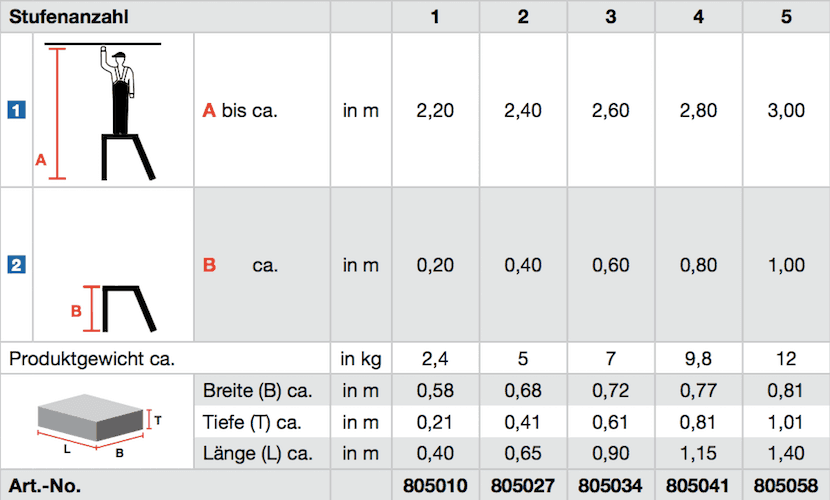Click the 3,00 reach height value
The image size is (830, 500).
[x=785, y=111]
